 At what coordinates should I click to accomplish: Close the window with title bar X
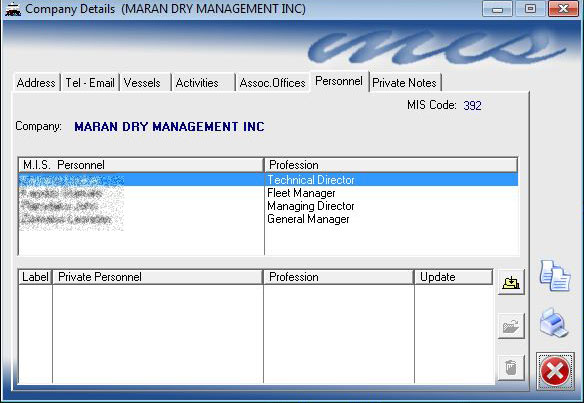pyautogui.click(x=564, y=9)
